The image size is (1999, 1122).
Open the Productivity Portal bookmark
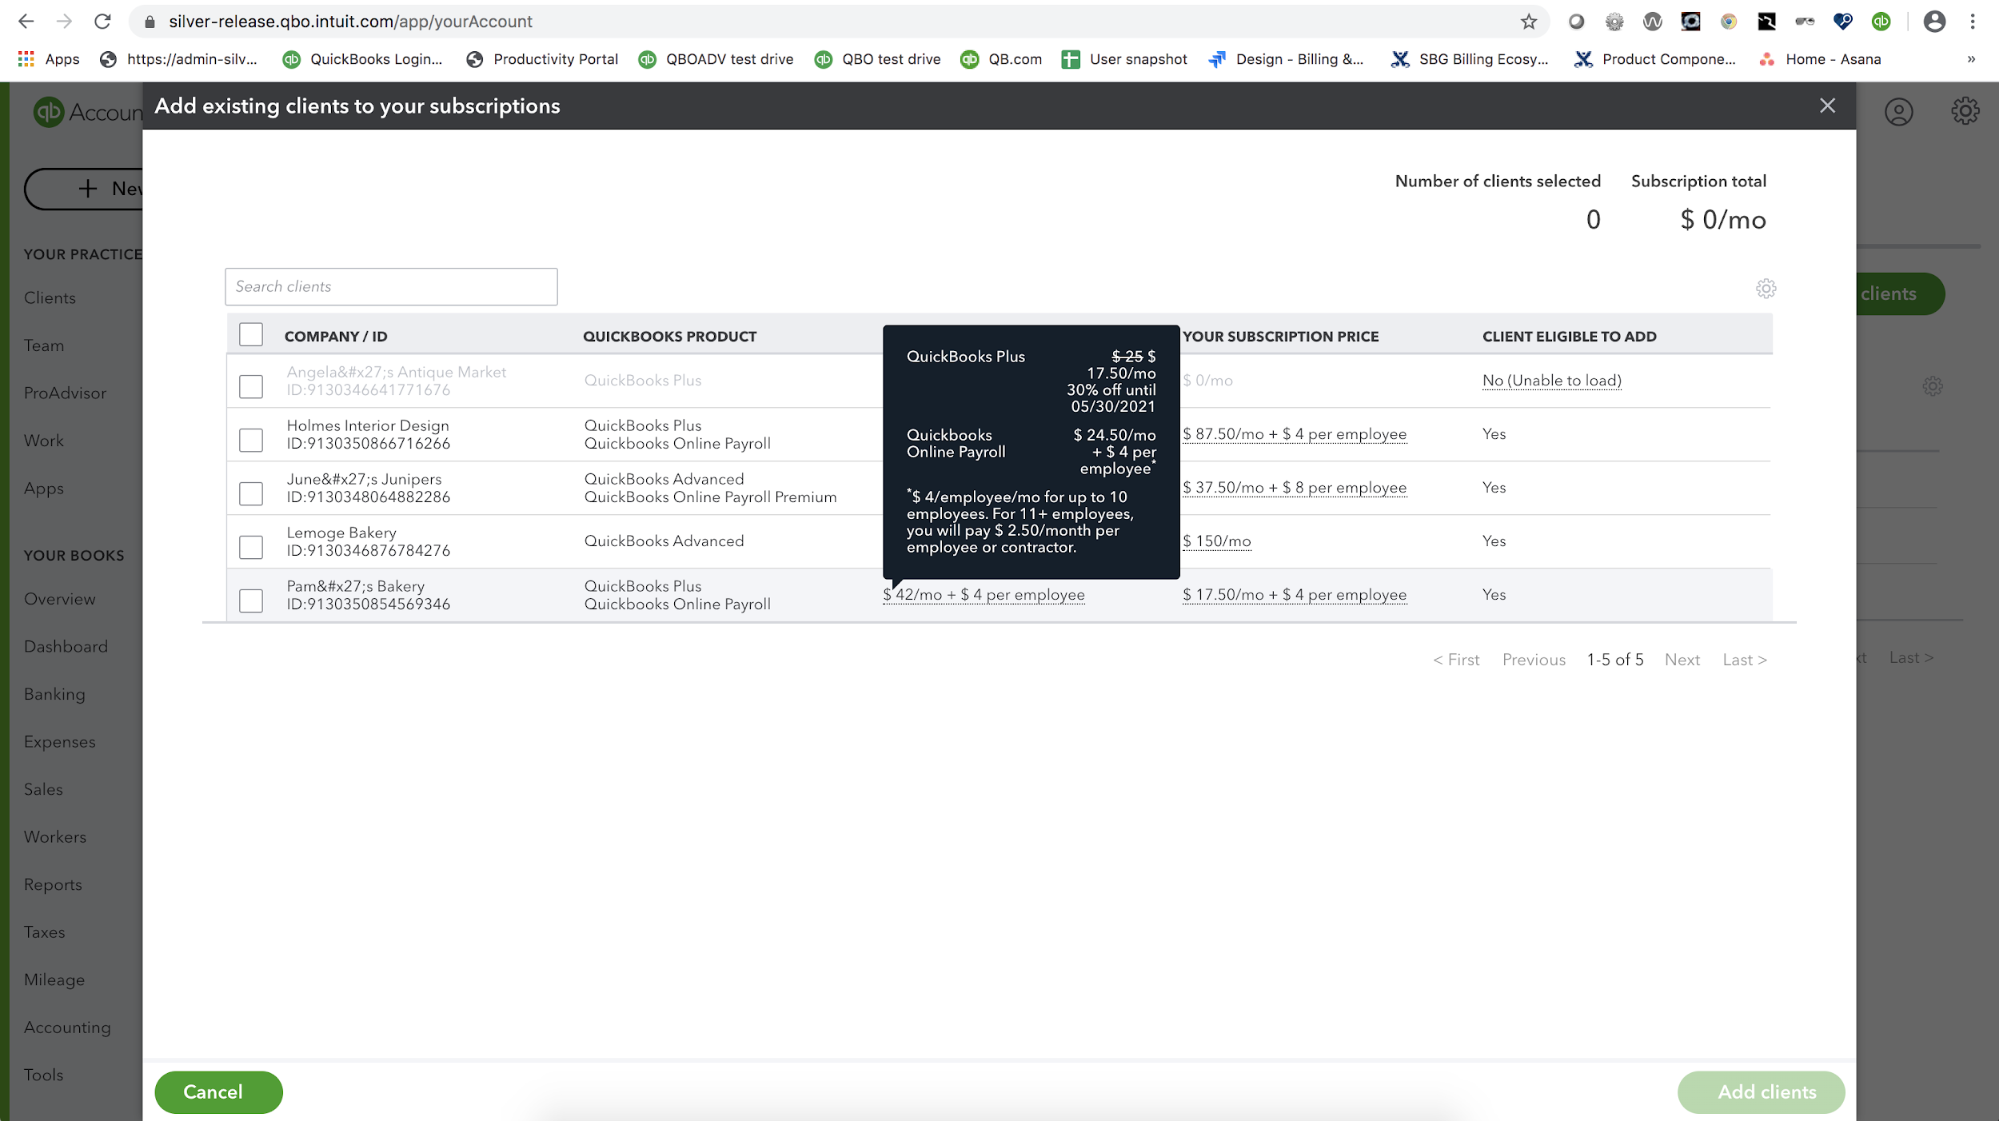[x=542, y=59]
